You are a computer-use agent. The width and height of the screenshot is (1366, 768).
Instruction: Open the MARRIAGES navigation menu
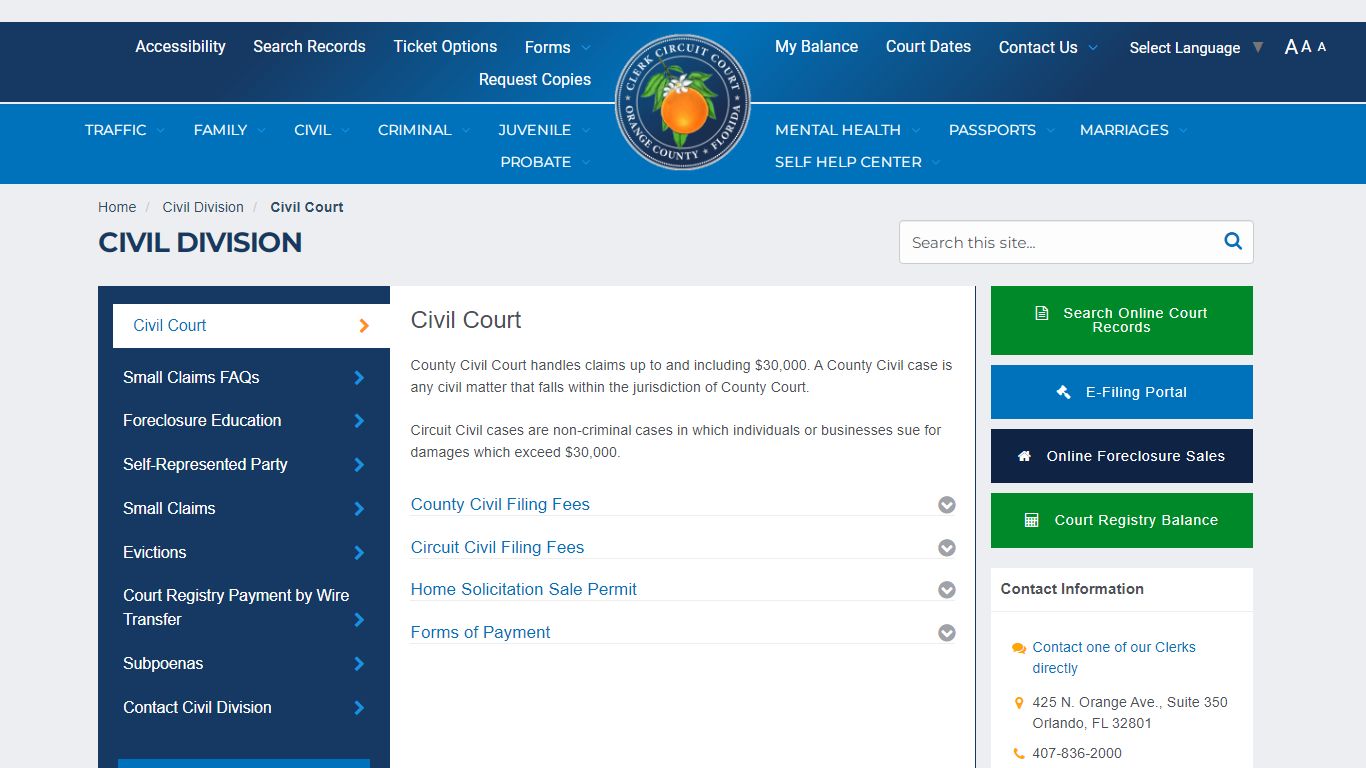click(x=1134, y=130)
